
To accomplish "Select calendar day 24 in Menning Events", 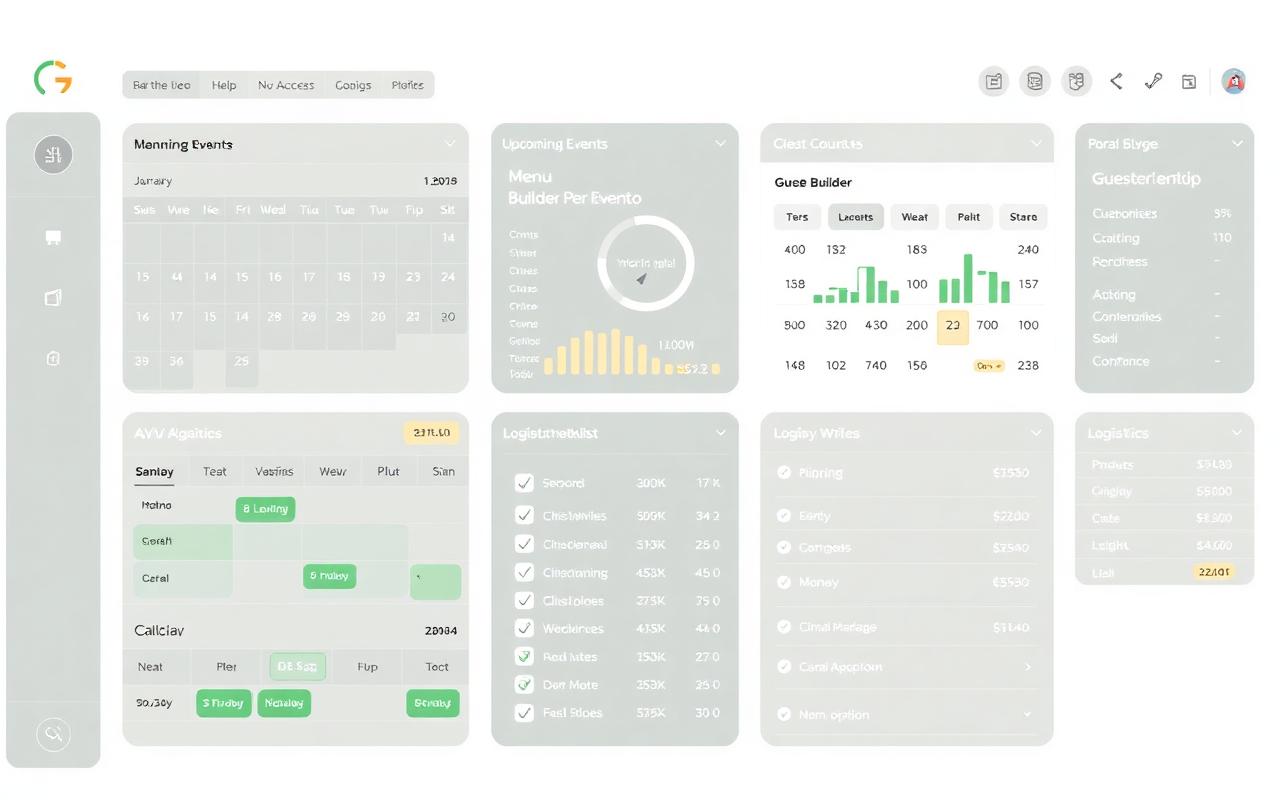I will pos(448,277).
